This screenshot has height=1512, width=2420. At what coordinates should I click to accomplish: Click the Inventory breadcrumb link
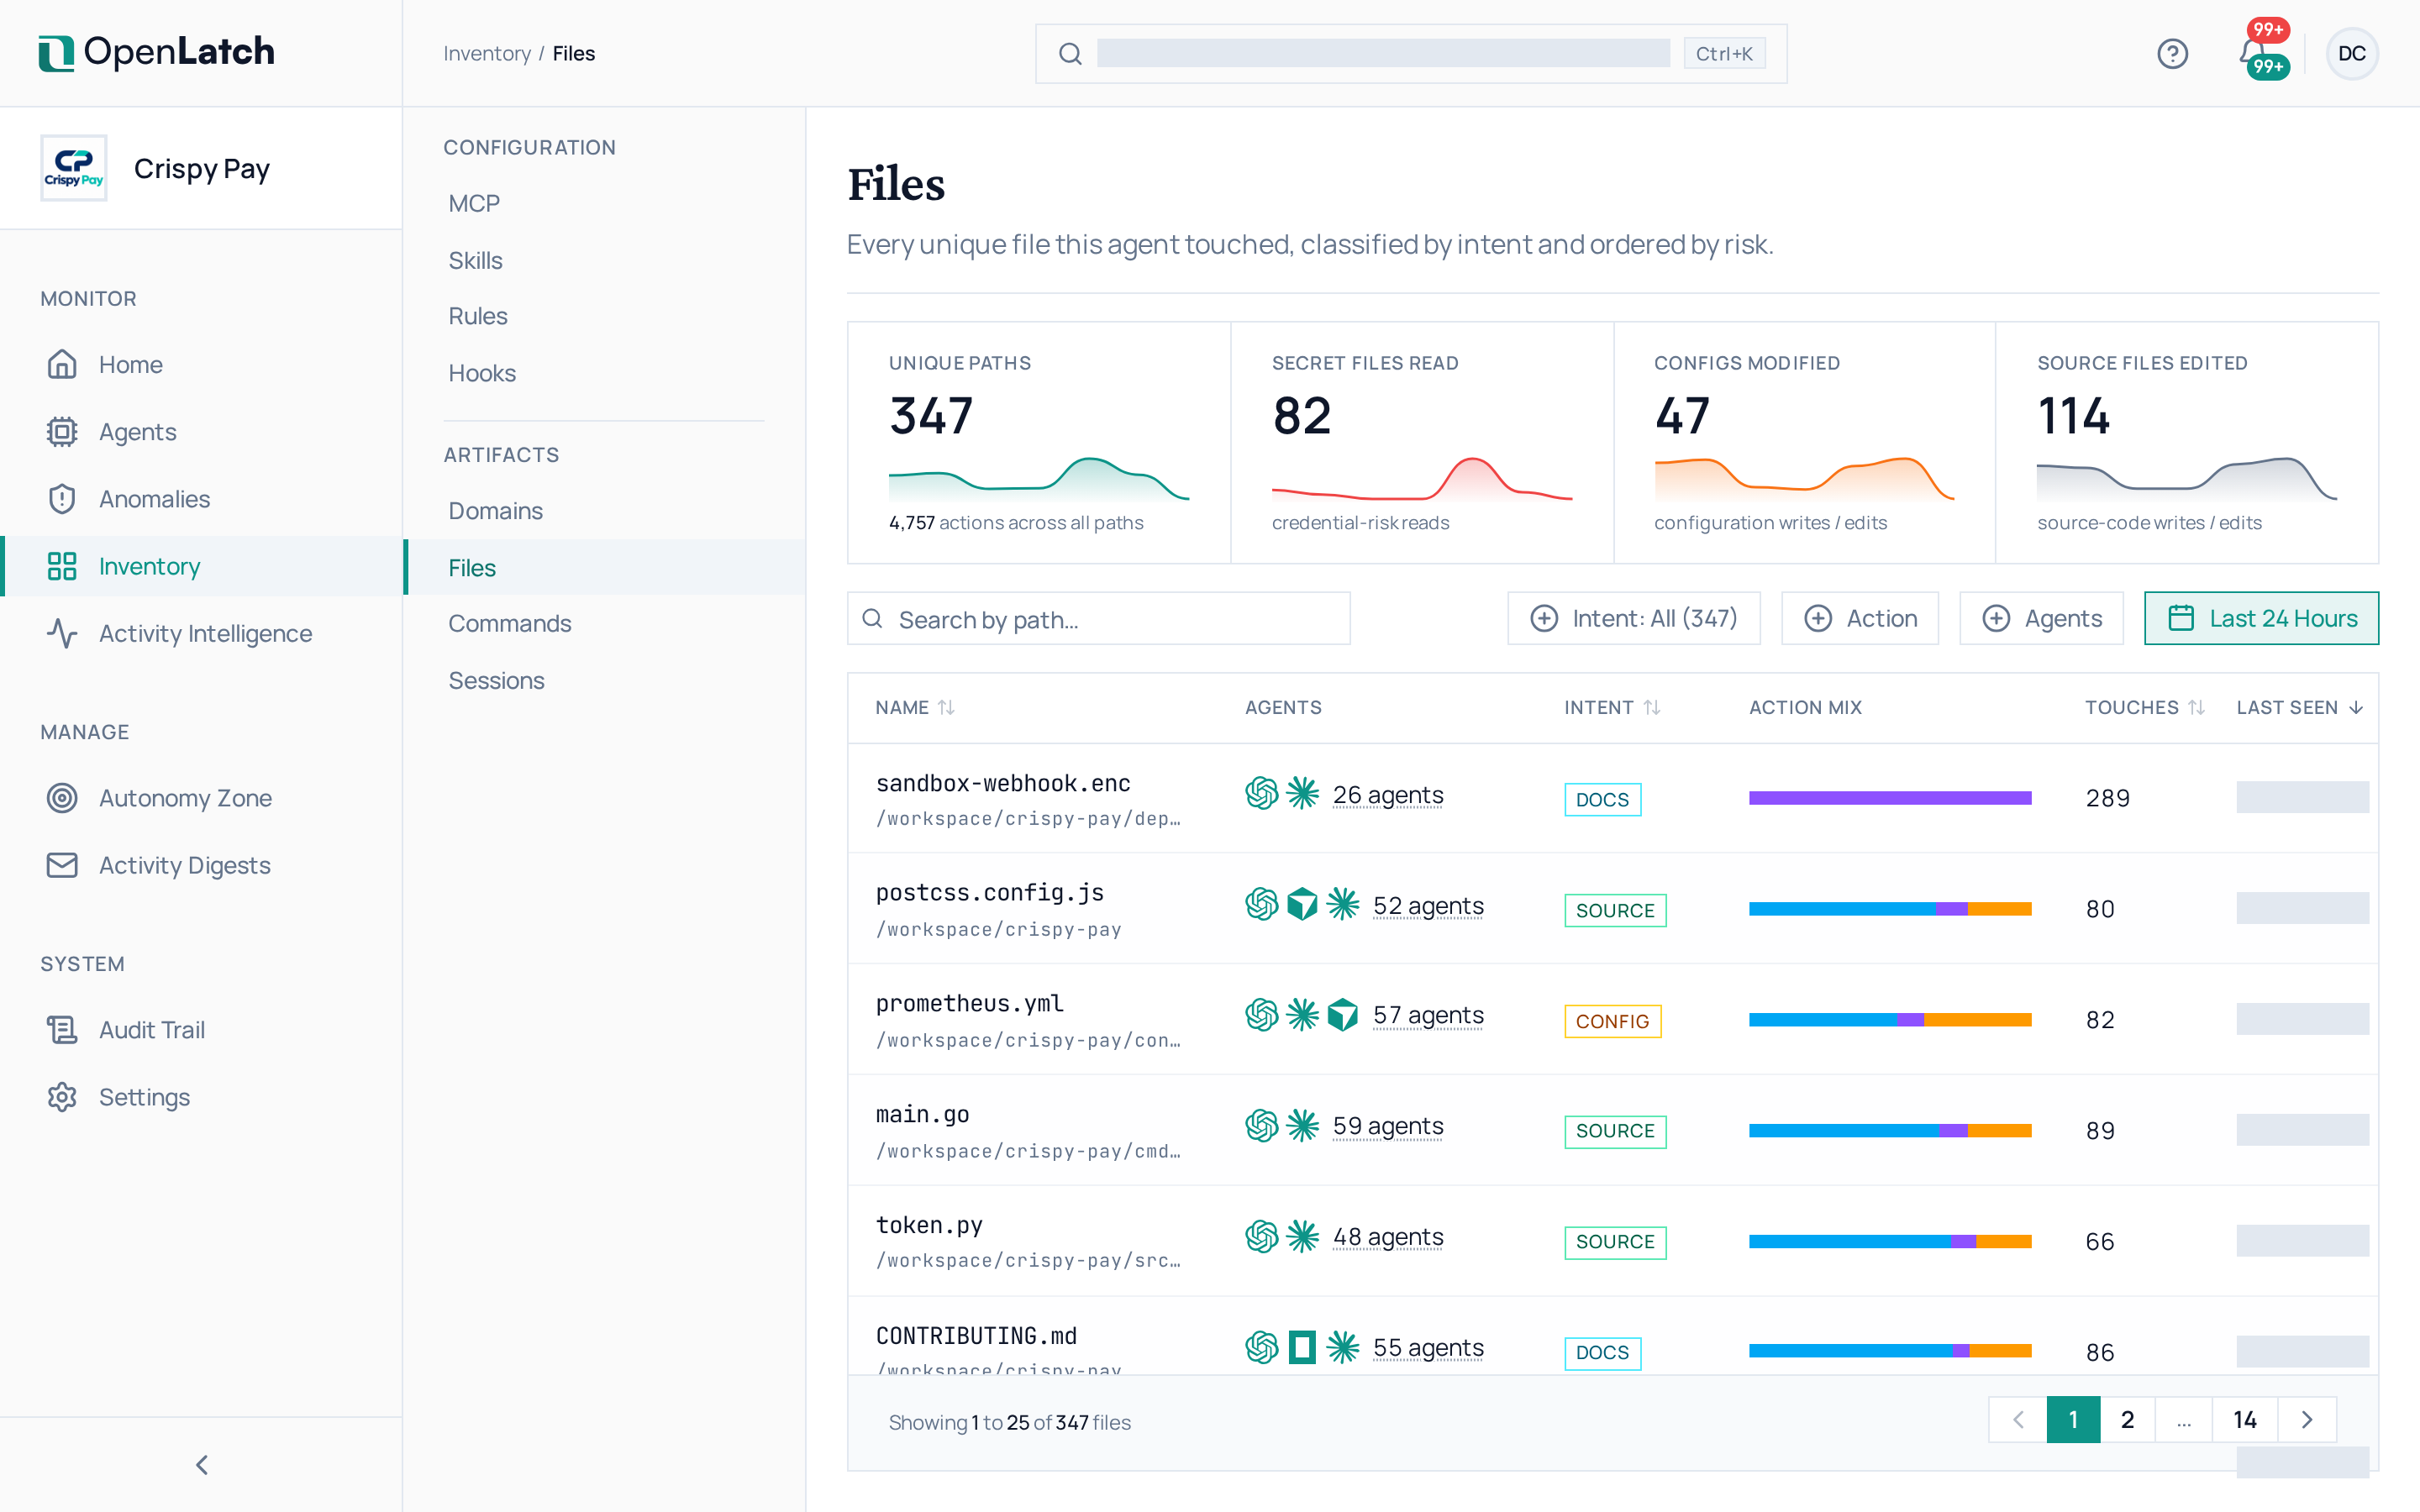pyautogui.click(x=487, y=53)
